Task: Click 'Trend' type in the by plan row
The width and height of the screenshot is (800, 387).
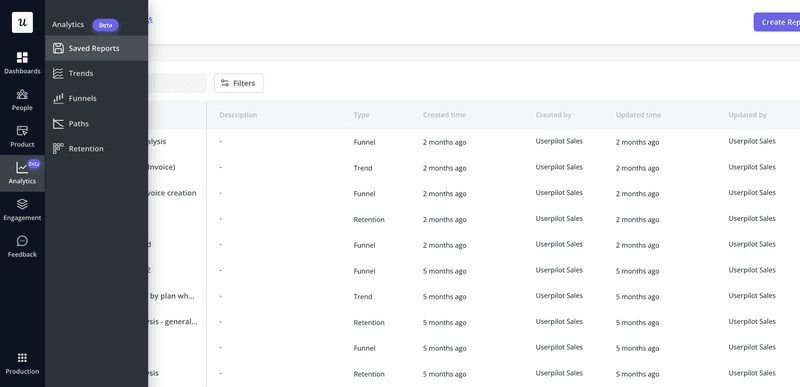Action: (x=363, y=297)
